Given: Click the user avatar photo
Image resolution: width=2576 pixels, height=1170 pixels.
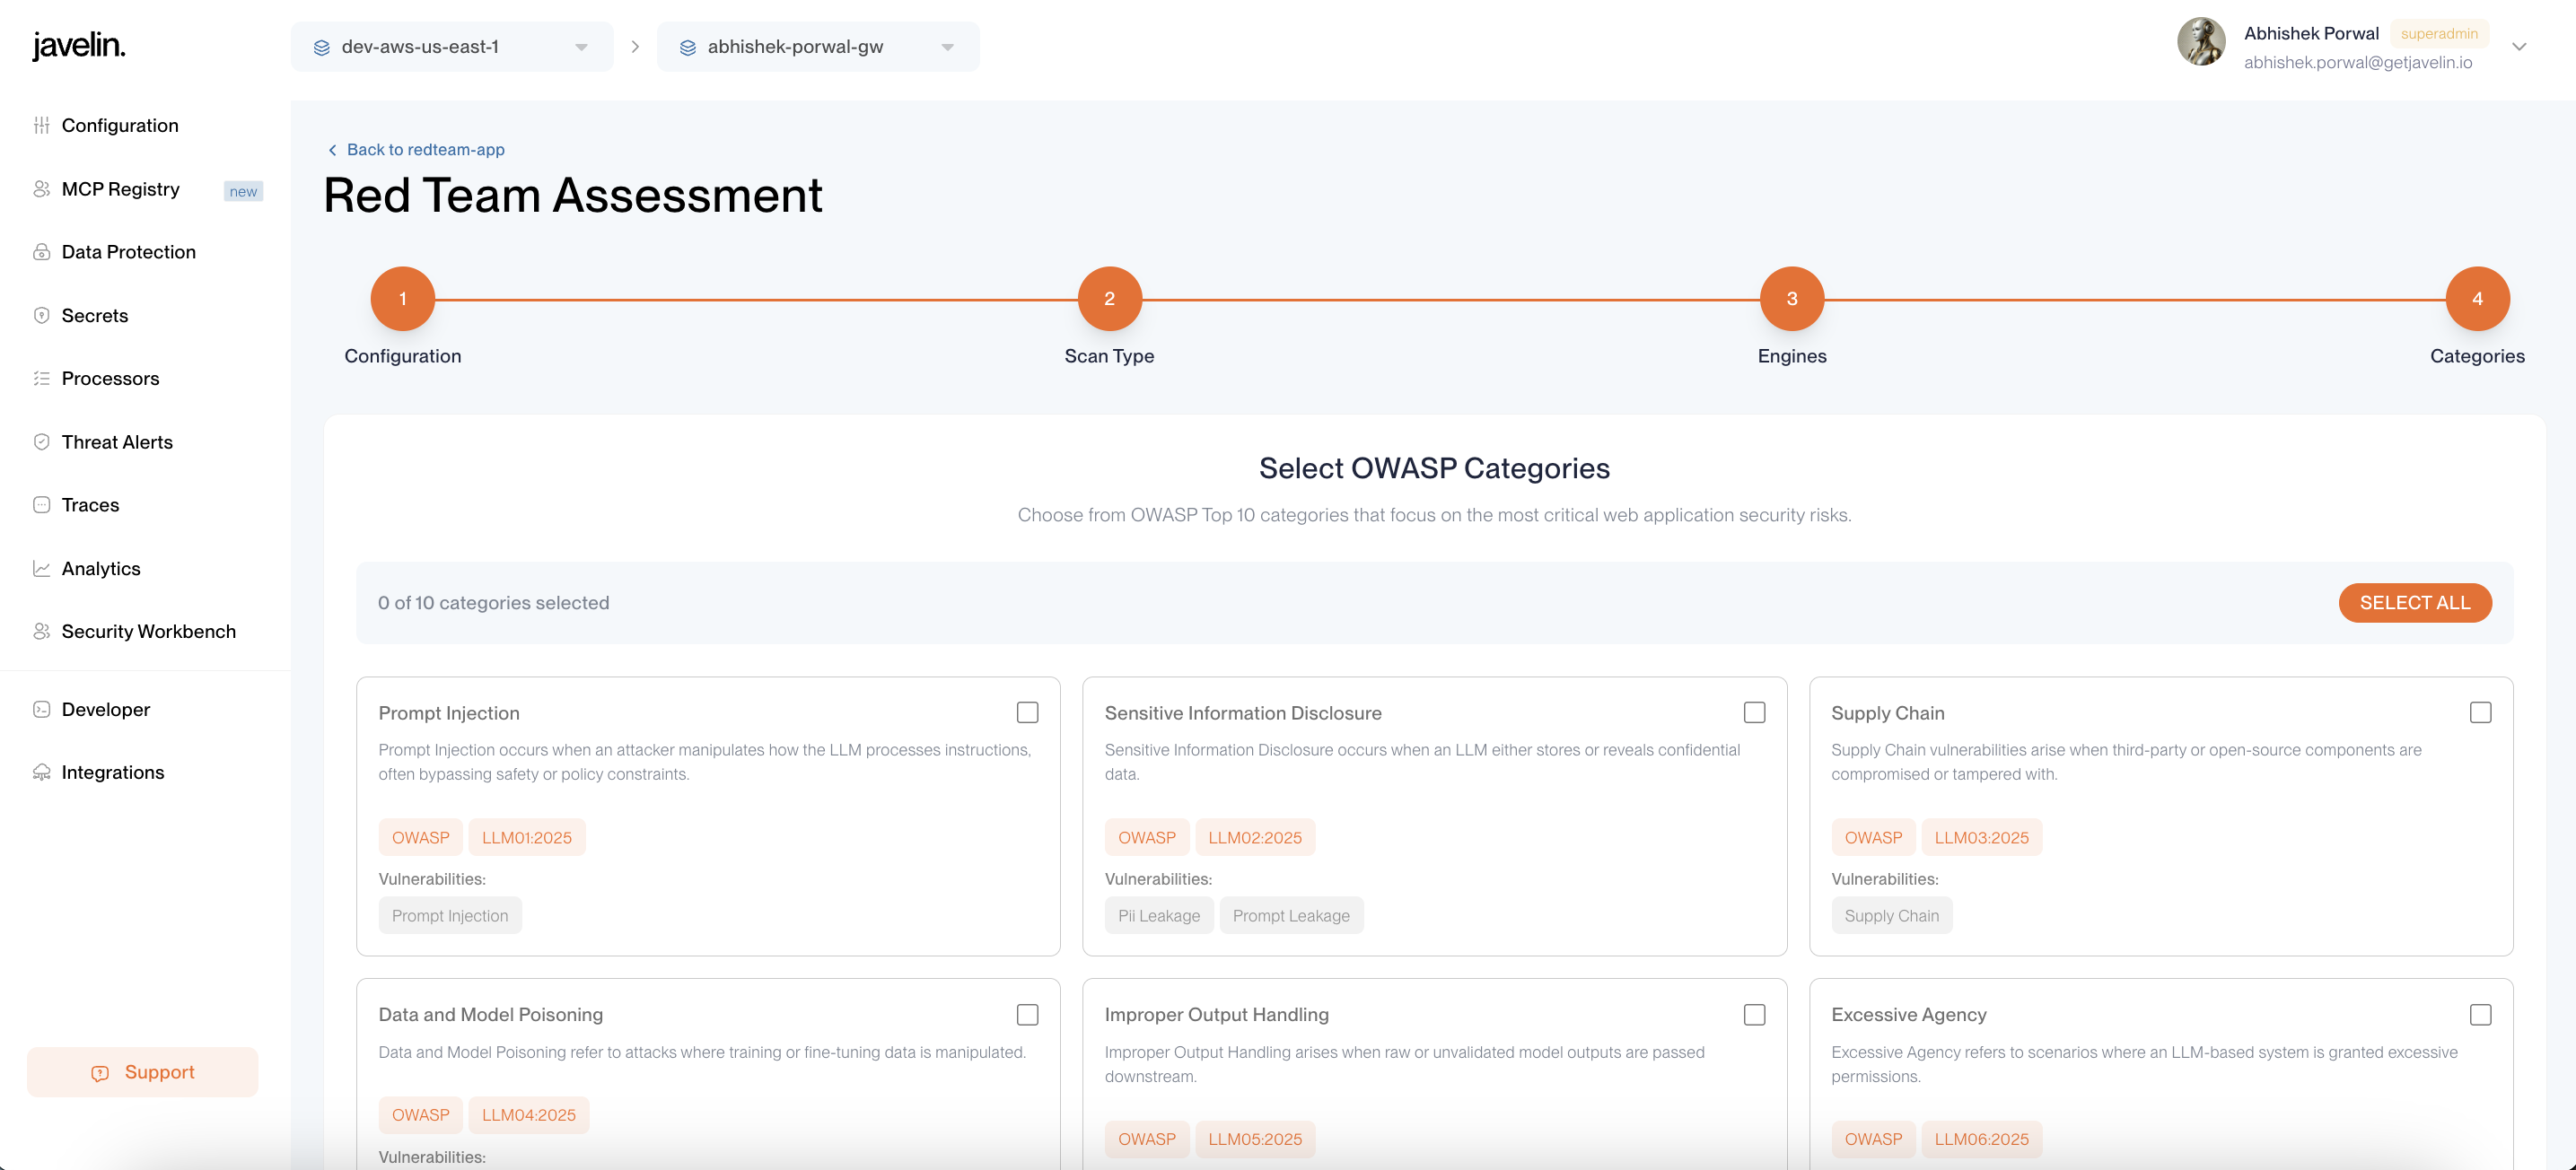Looking at the screenshot, I should click(2201, 42).
